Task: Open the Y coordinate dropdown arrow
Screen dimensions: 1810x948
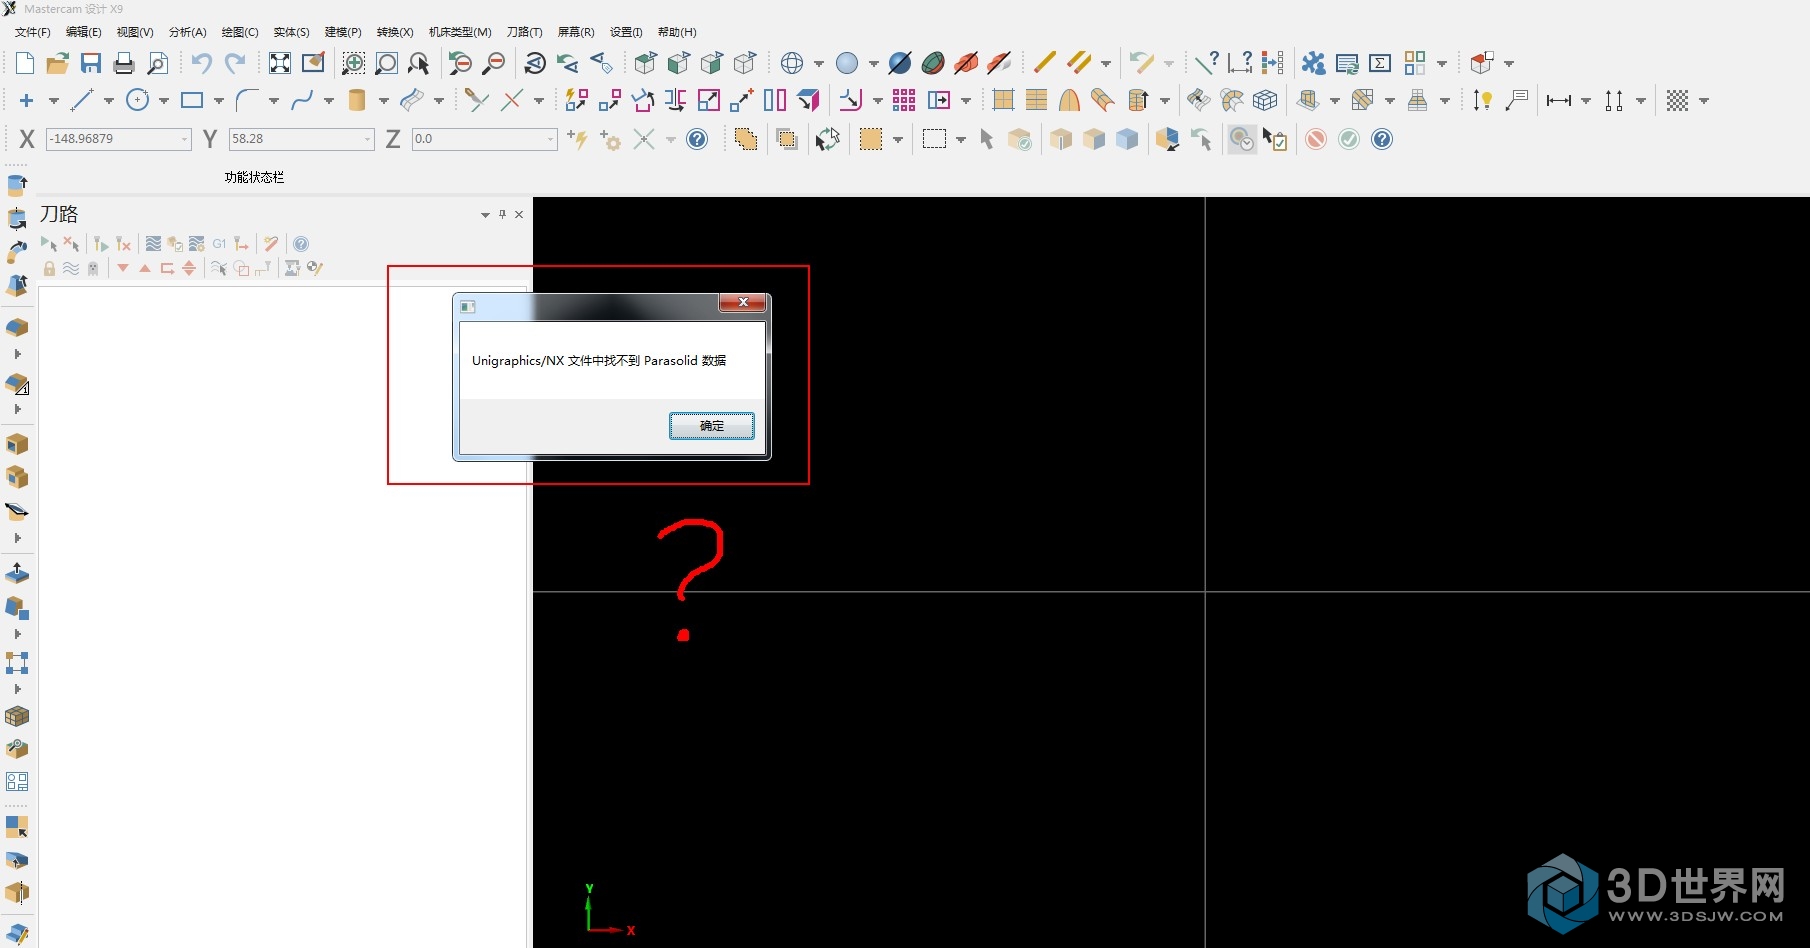Action: click(367, 139)
